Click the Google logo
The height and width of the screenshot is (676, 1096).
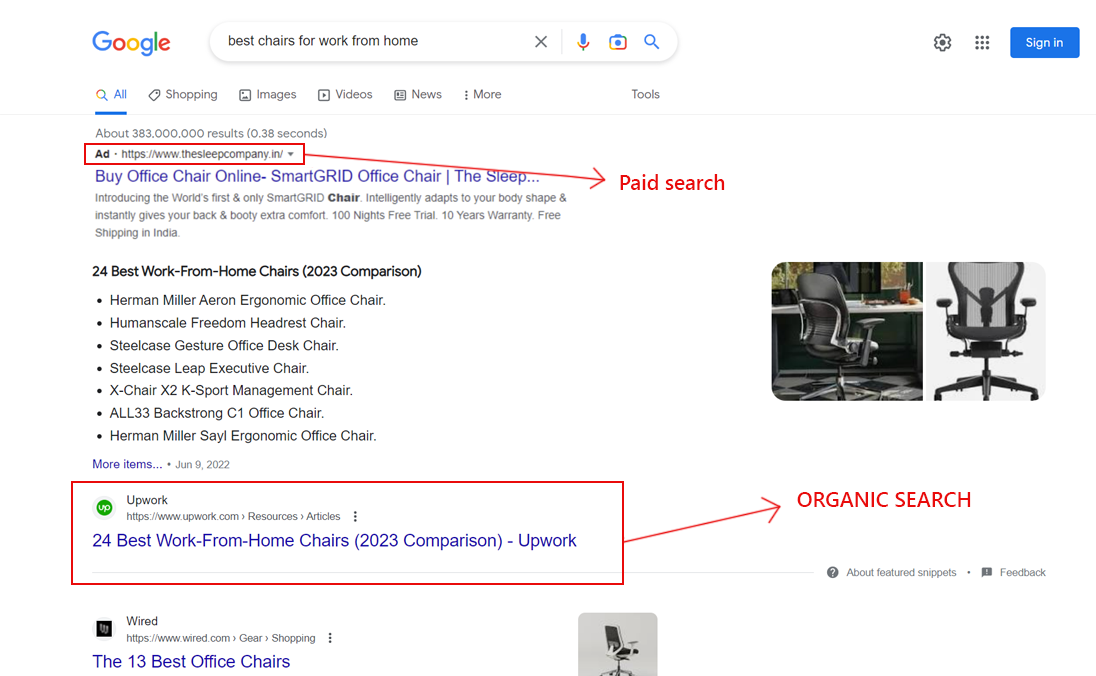[x=131, y=43]
